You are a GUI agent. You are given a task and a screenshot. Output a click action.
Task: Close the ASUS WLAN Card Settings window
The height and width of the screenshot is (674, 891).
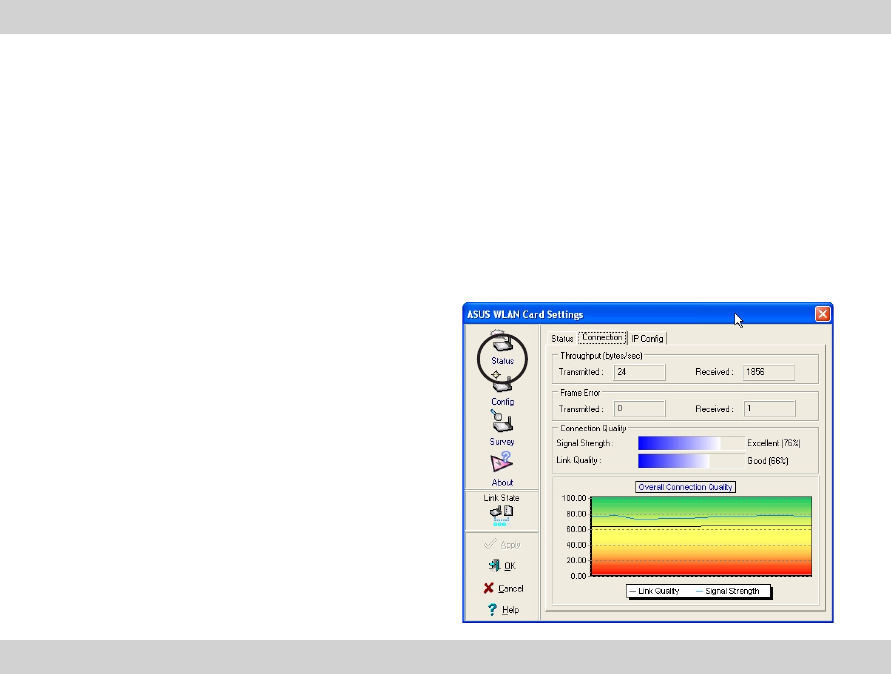[822, 314]
